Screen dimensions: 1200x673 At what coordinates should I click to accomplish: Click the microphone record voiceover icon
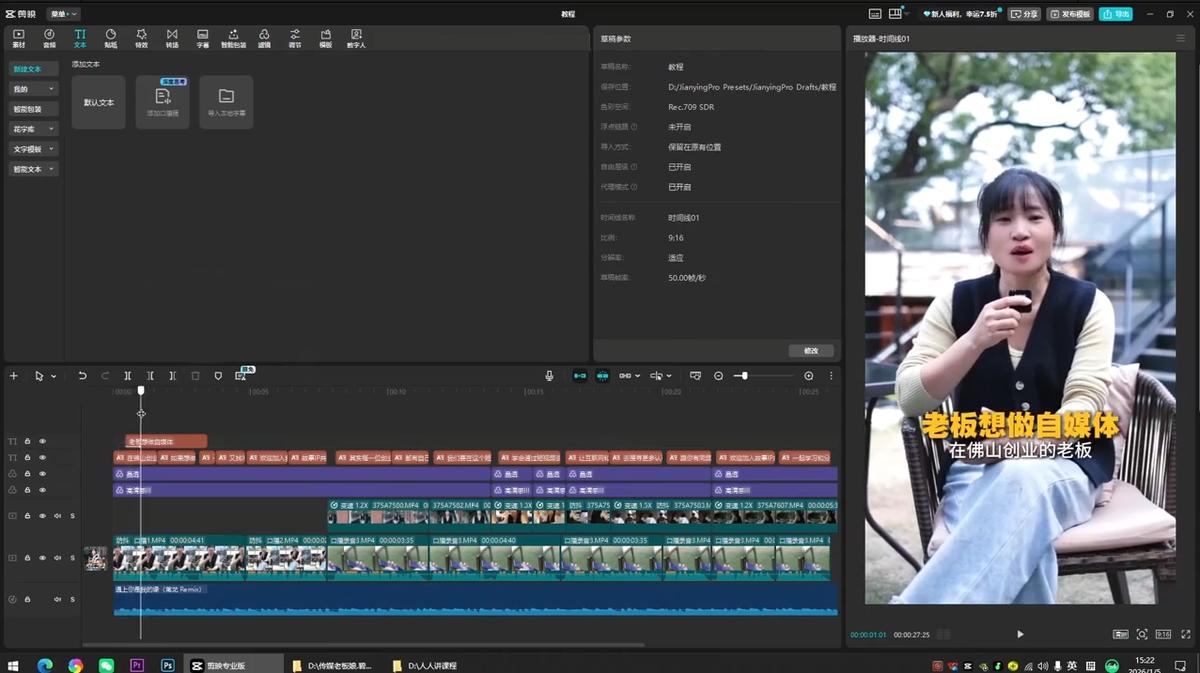(549, 376)
